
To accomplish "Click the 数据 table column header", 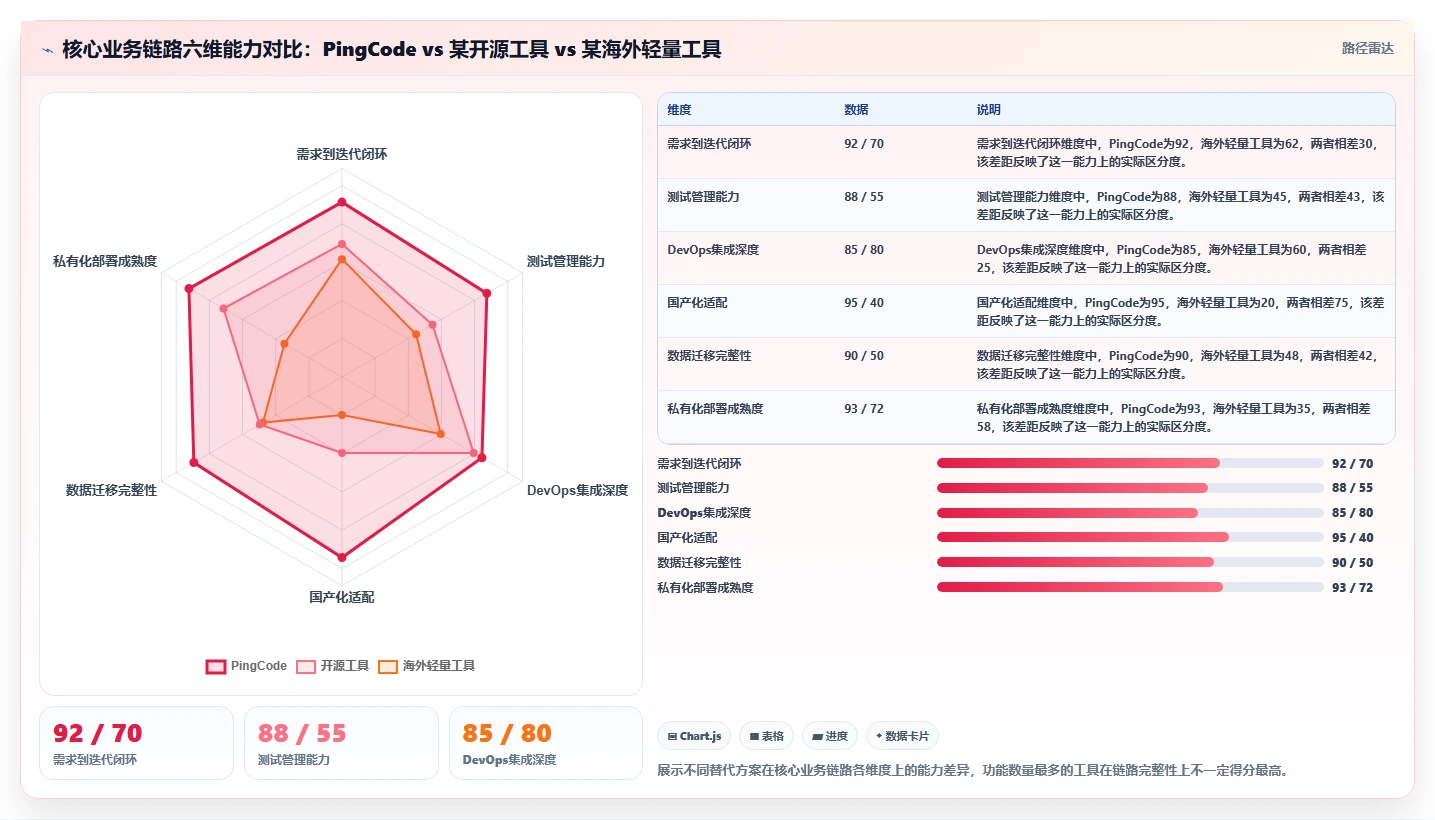I will (x=856, y=110).
